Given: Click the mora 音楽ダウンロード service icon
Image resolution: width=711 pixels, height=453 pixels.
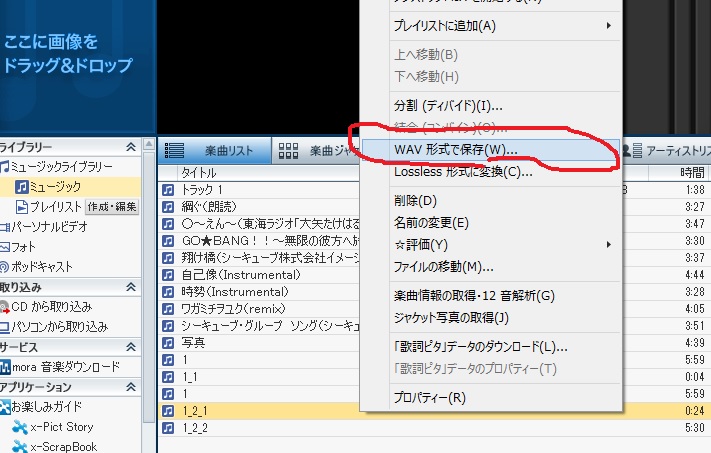Looking at the screenshot, I should (x=5, y=367).
